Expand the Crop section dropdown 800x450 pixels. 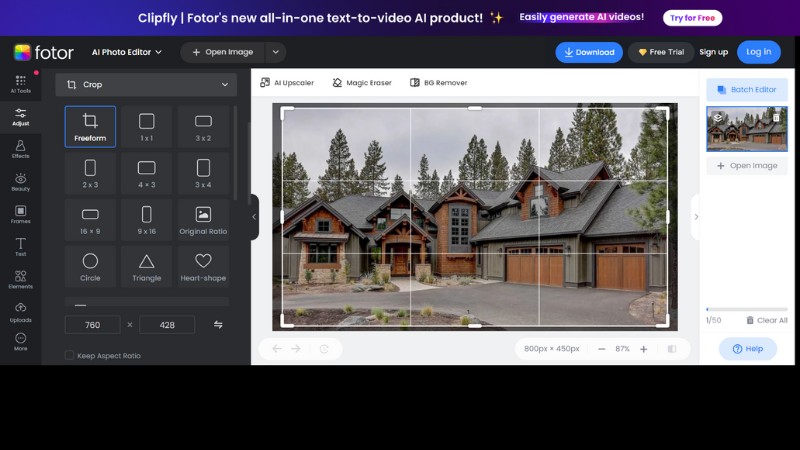[224, 85]
